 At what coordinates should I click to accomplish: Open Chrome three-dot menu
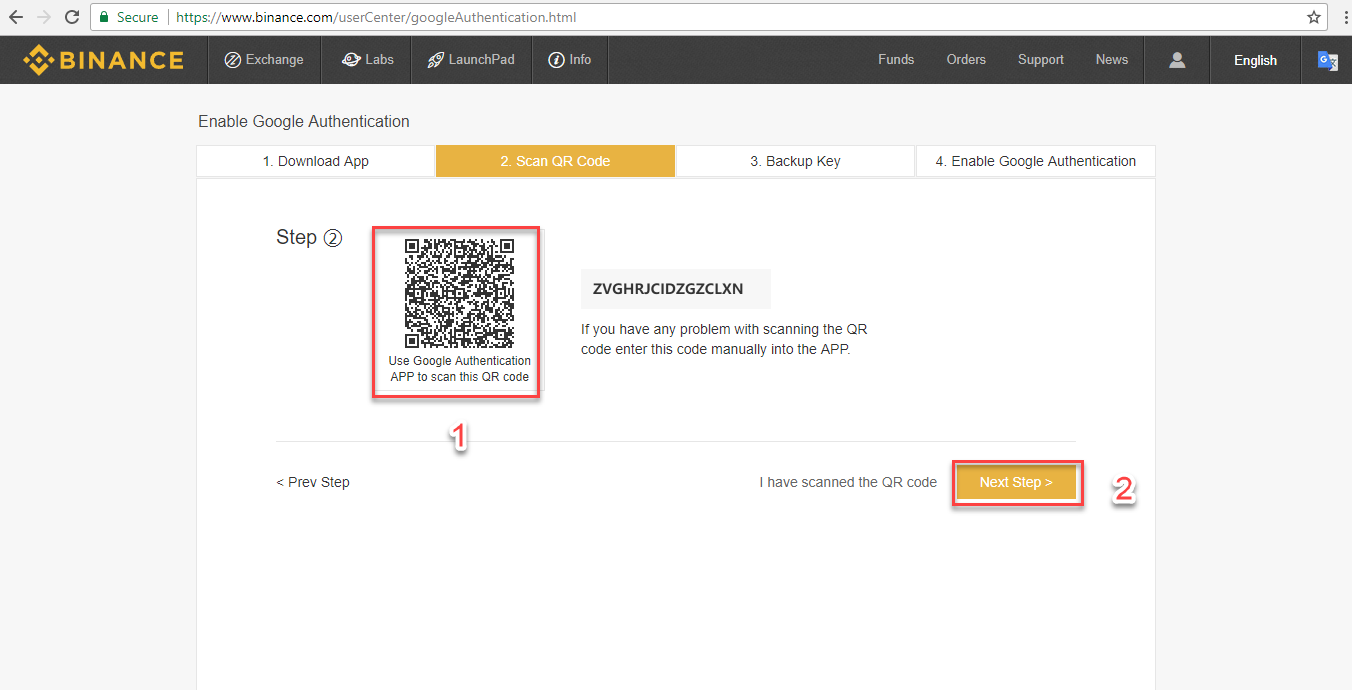1343,17
